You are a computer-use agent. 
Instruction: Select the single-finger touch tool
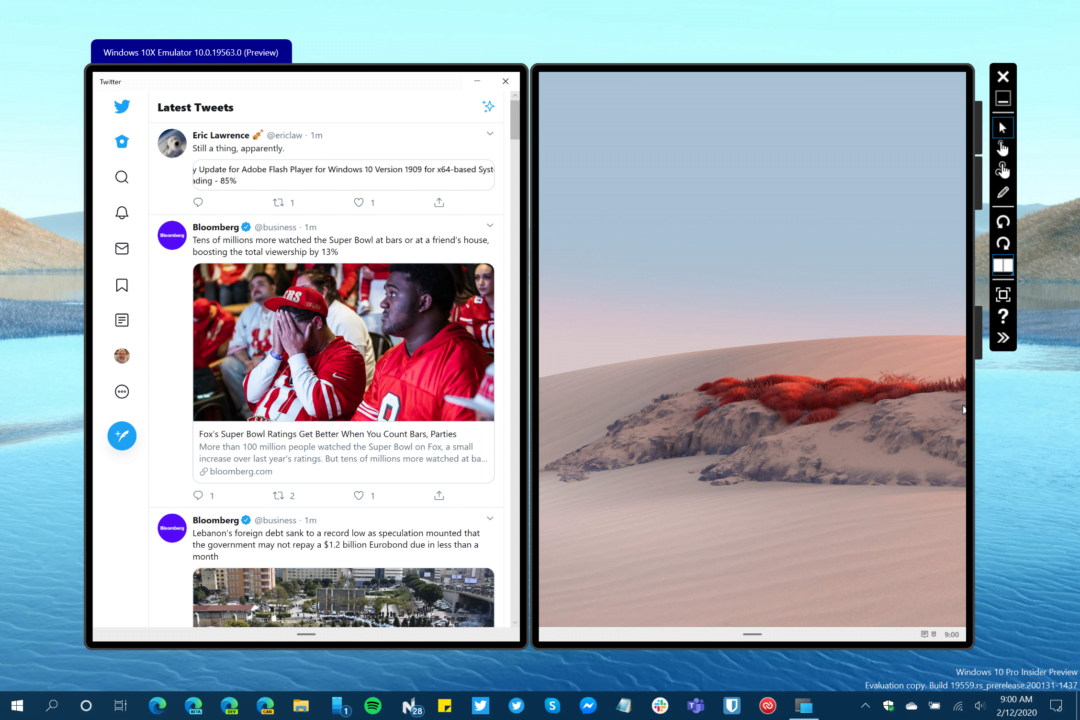1003,148
